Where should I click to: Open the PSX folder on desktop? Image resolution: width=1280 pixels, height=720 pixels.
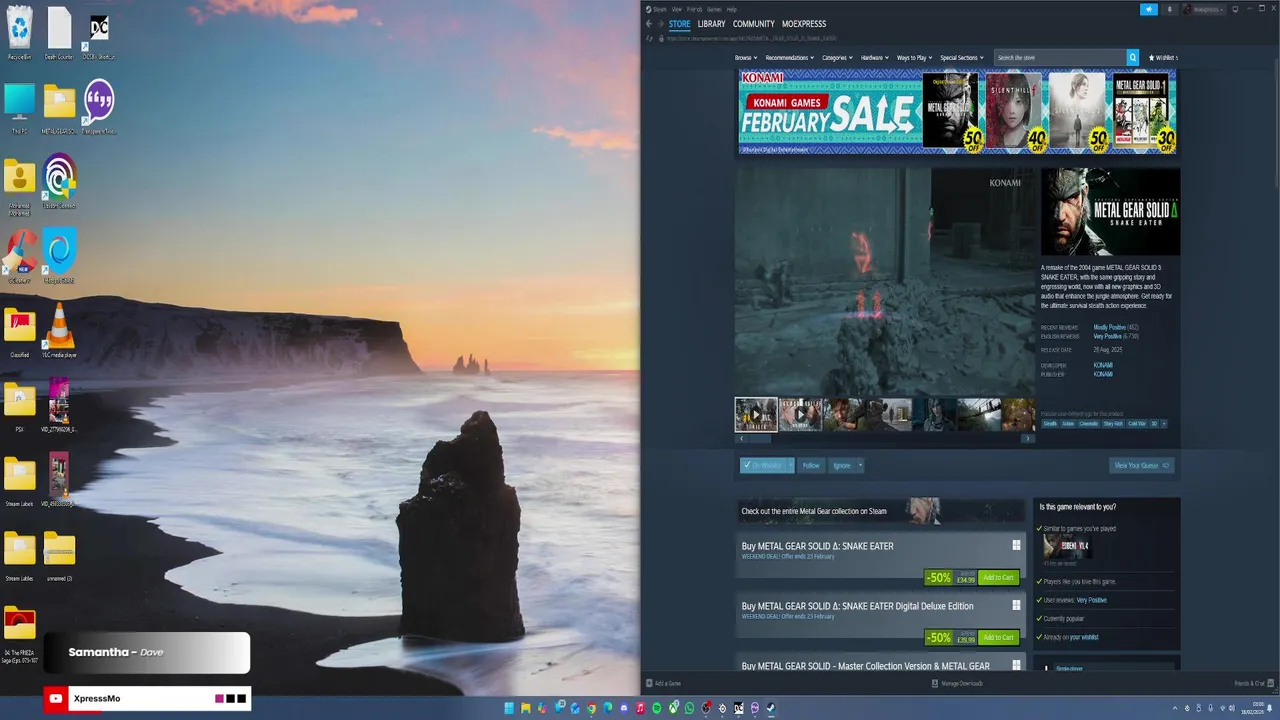pos(20,405)
